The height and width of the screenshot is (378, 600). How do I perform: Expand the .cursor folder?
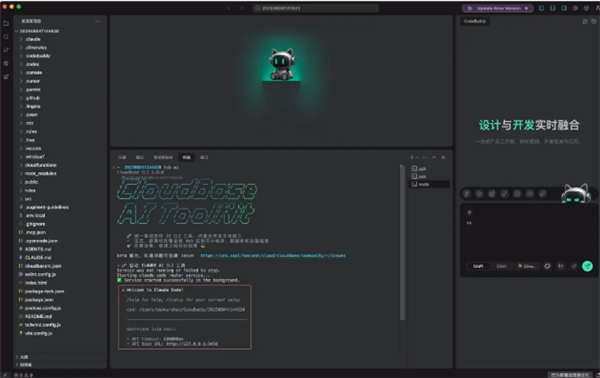click(x=59, y=81)
